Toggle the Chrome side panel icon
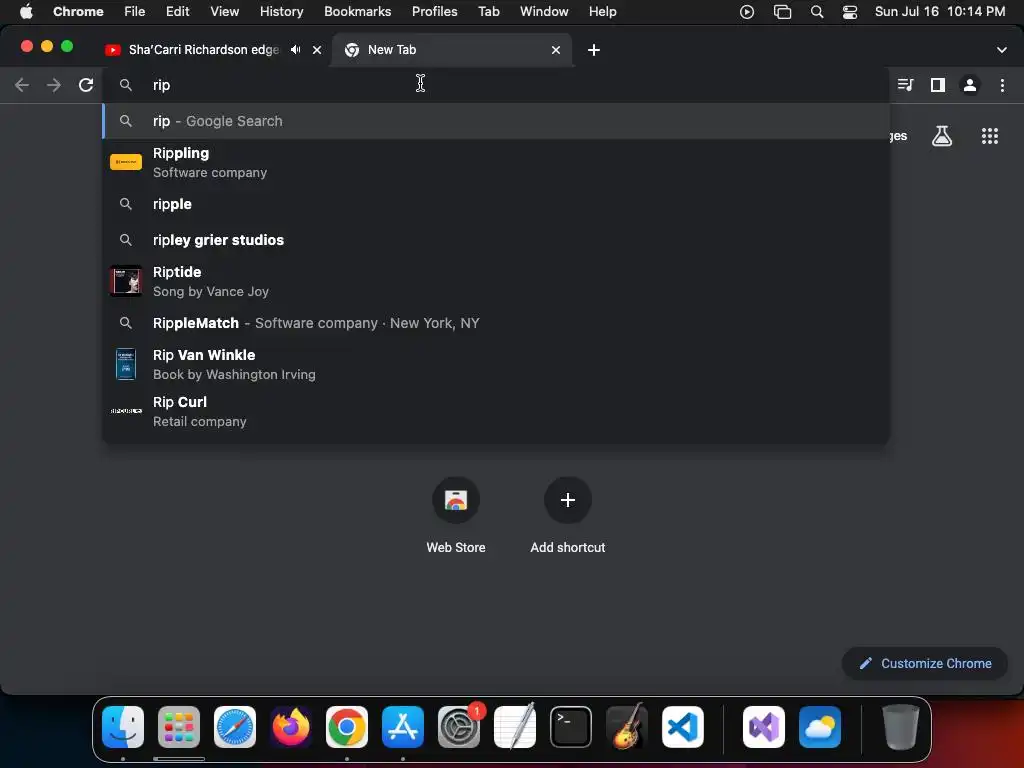Screen dimensions: 1024x768 (938, 85)
